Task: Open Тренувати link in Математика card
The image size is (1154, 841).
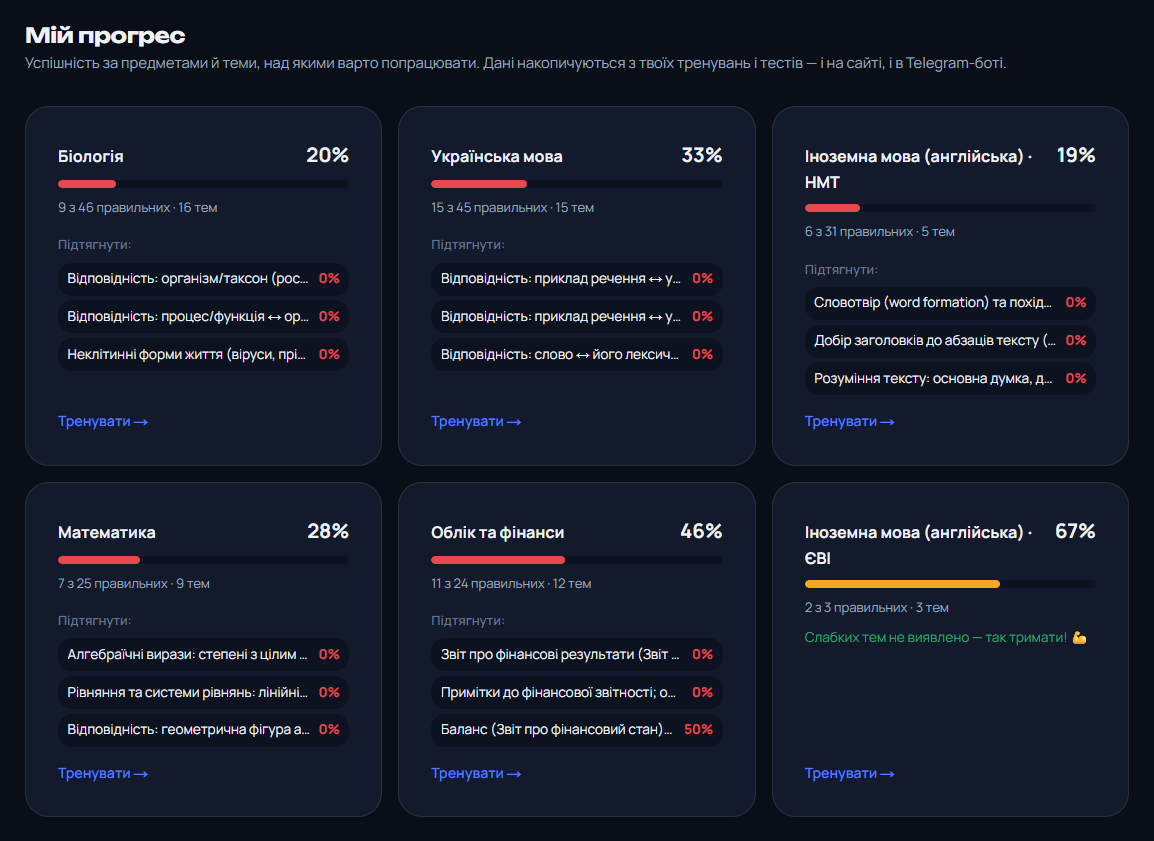Action: click(103, 773)
